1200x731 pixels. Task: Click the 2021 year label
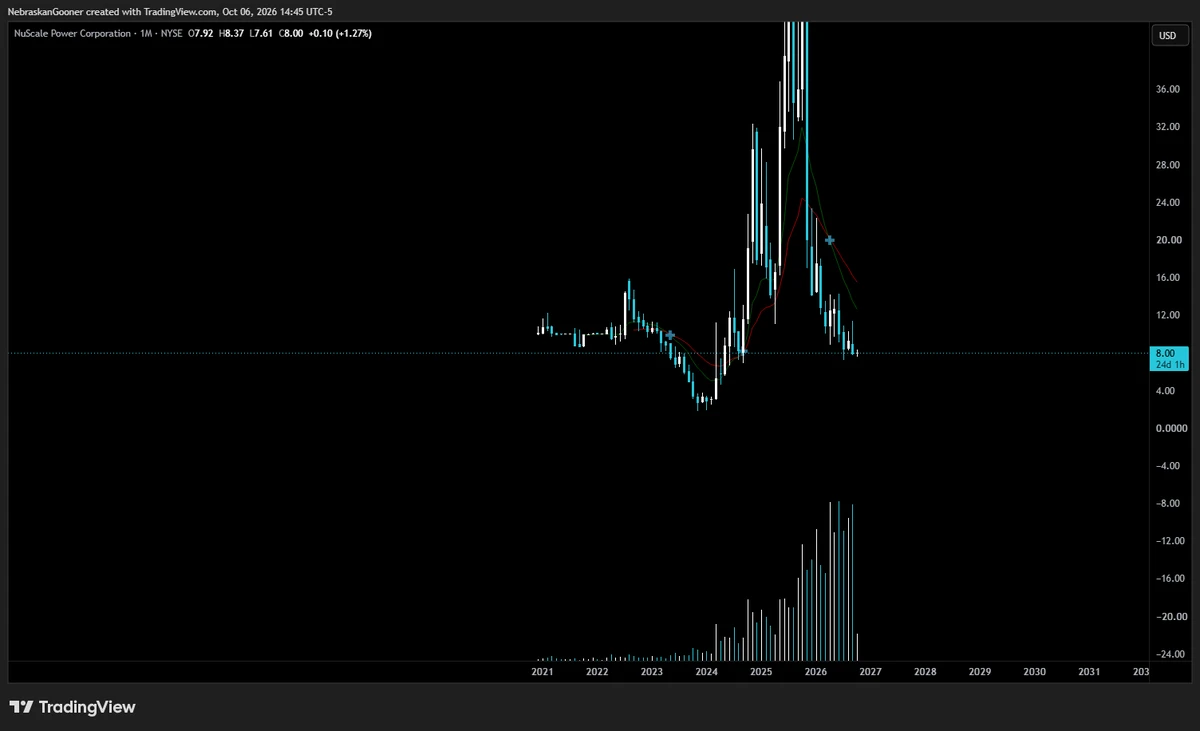tap(542, 672)
